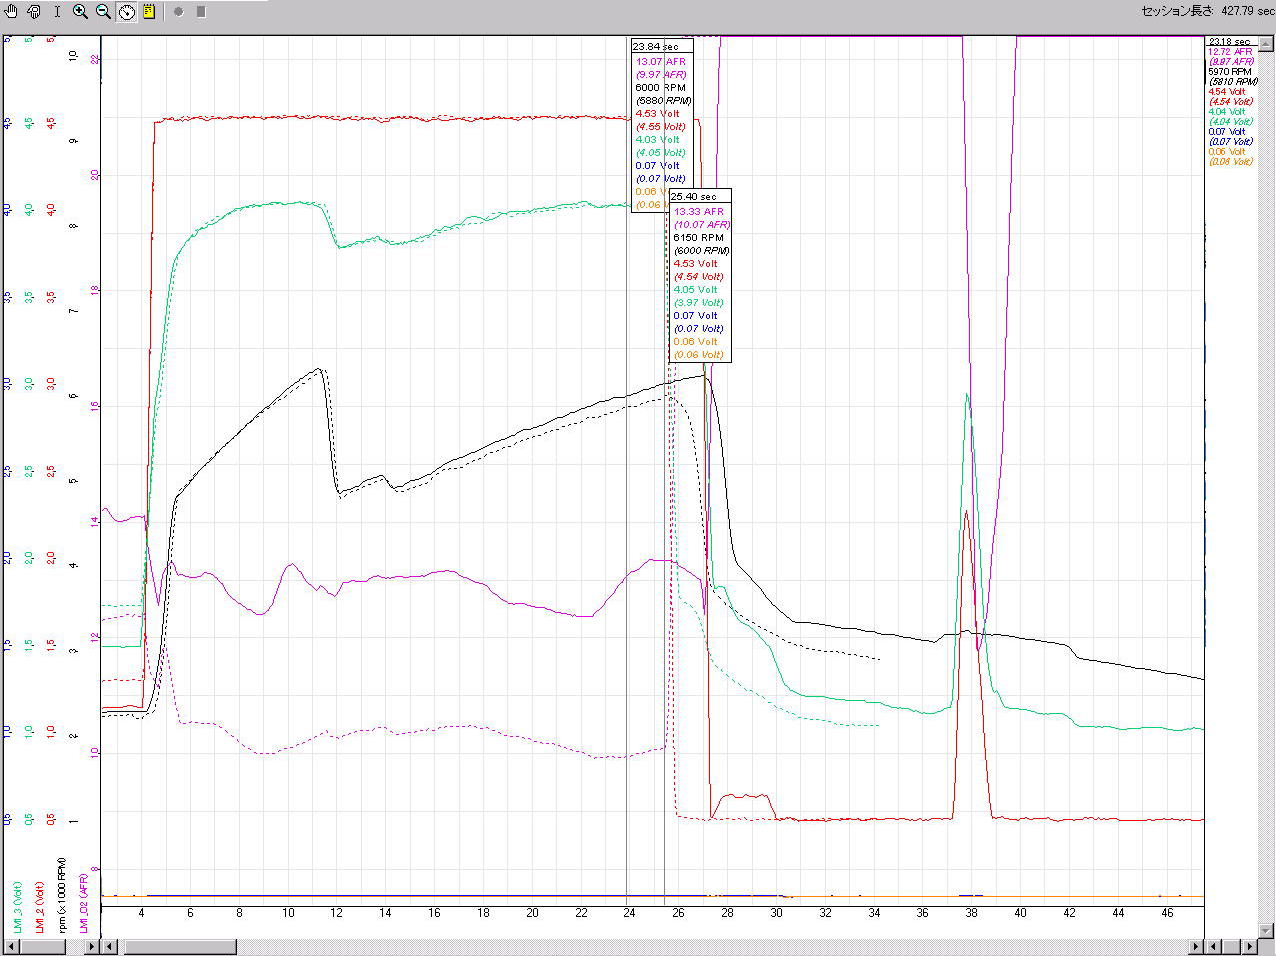Click readout panel's horizontal scrollbar left arrow
Screen dimensions: 1276x956
[x=1215, y=946]
